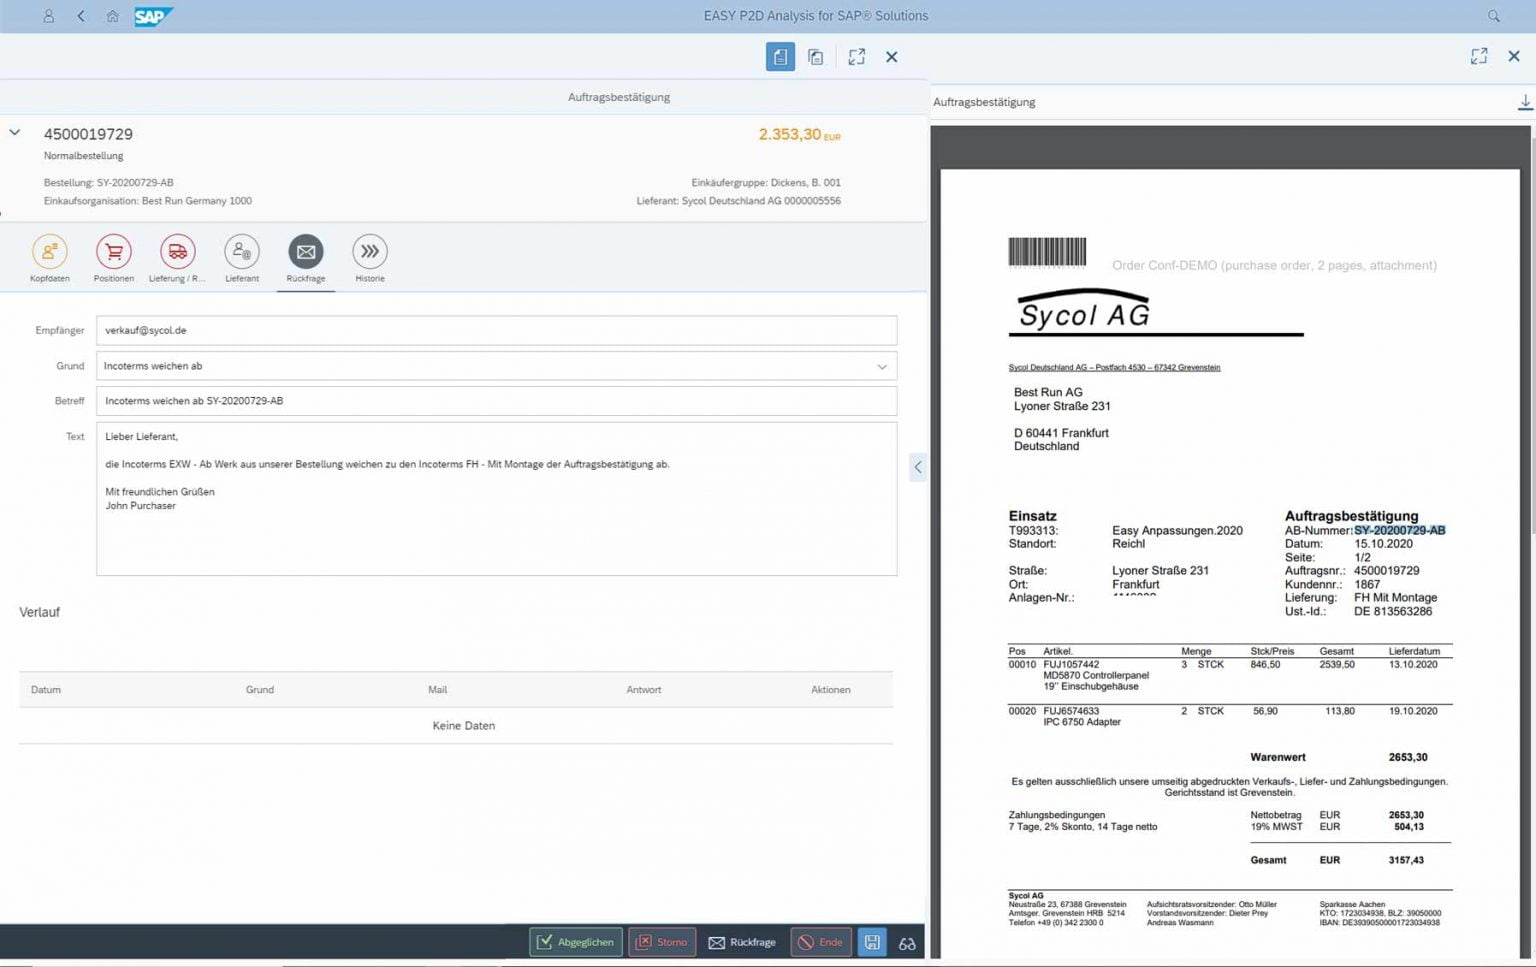Open the Lieferant supplier icon
1536x967 pixels.
tap(241, 253)
